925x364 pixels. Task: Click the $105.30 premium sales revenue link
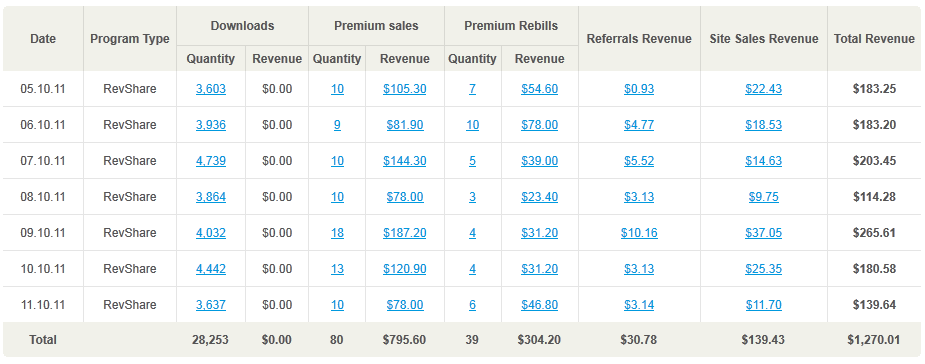[405, 89]
